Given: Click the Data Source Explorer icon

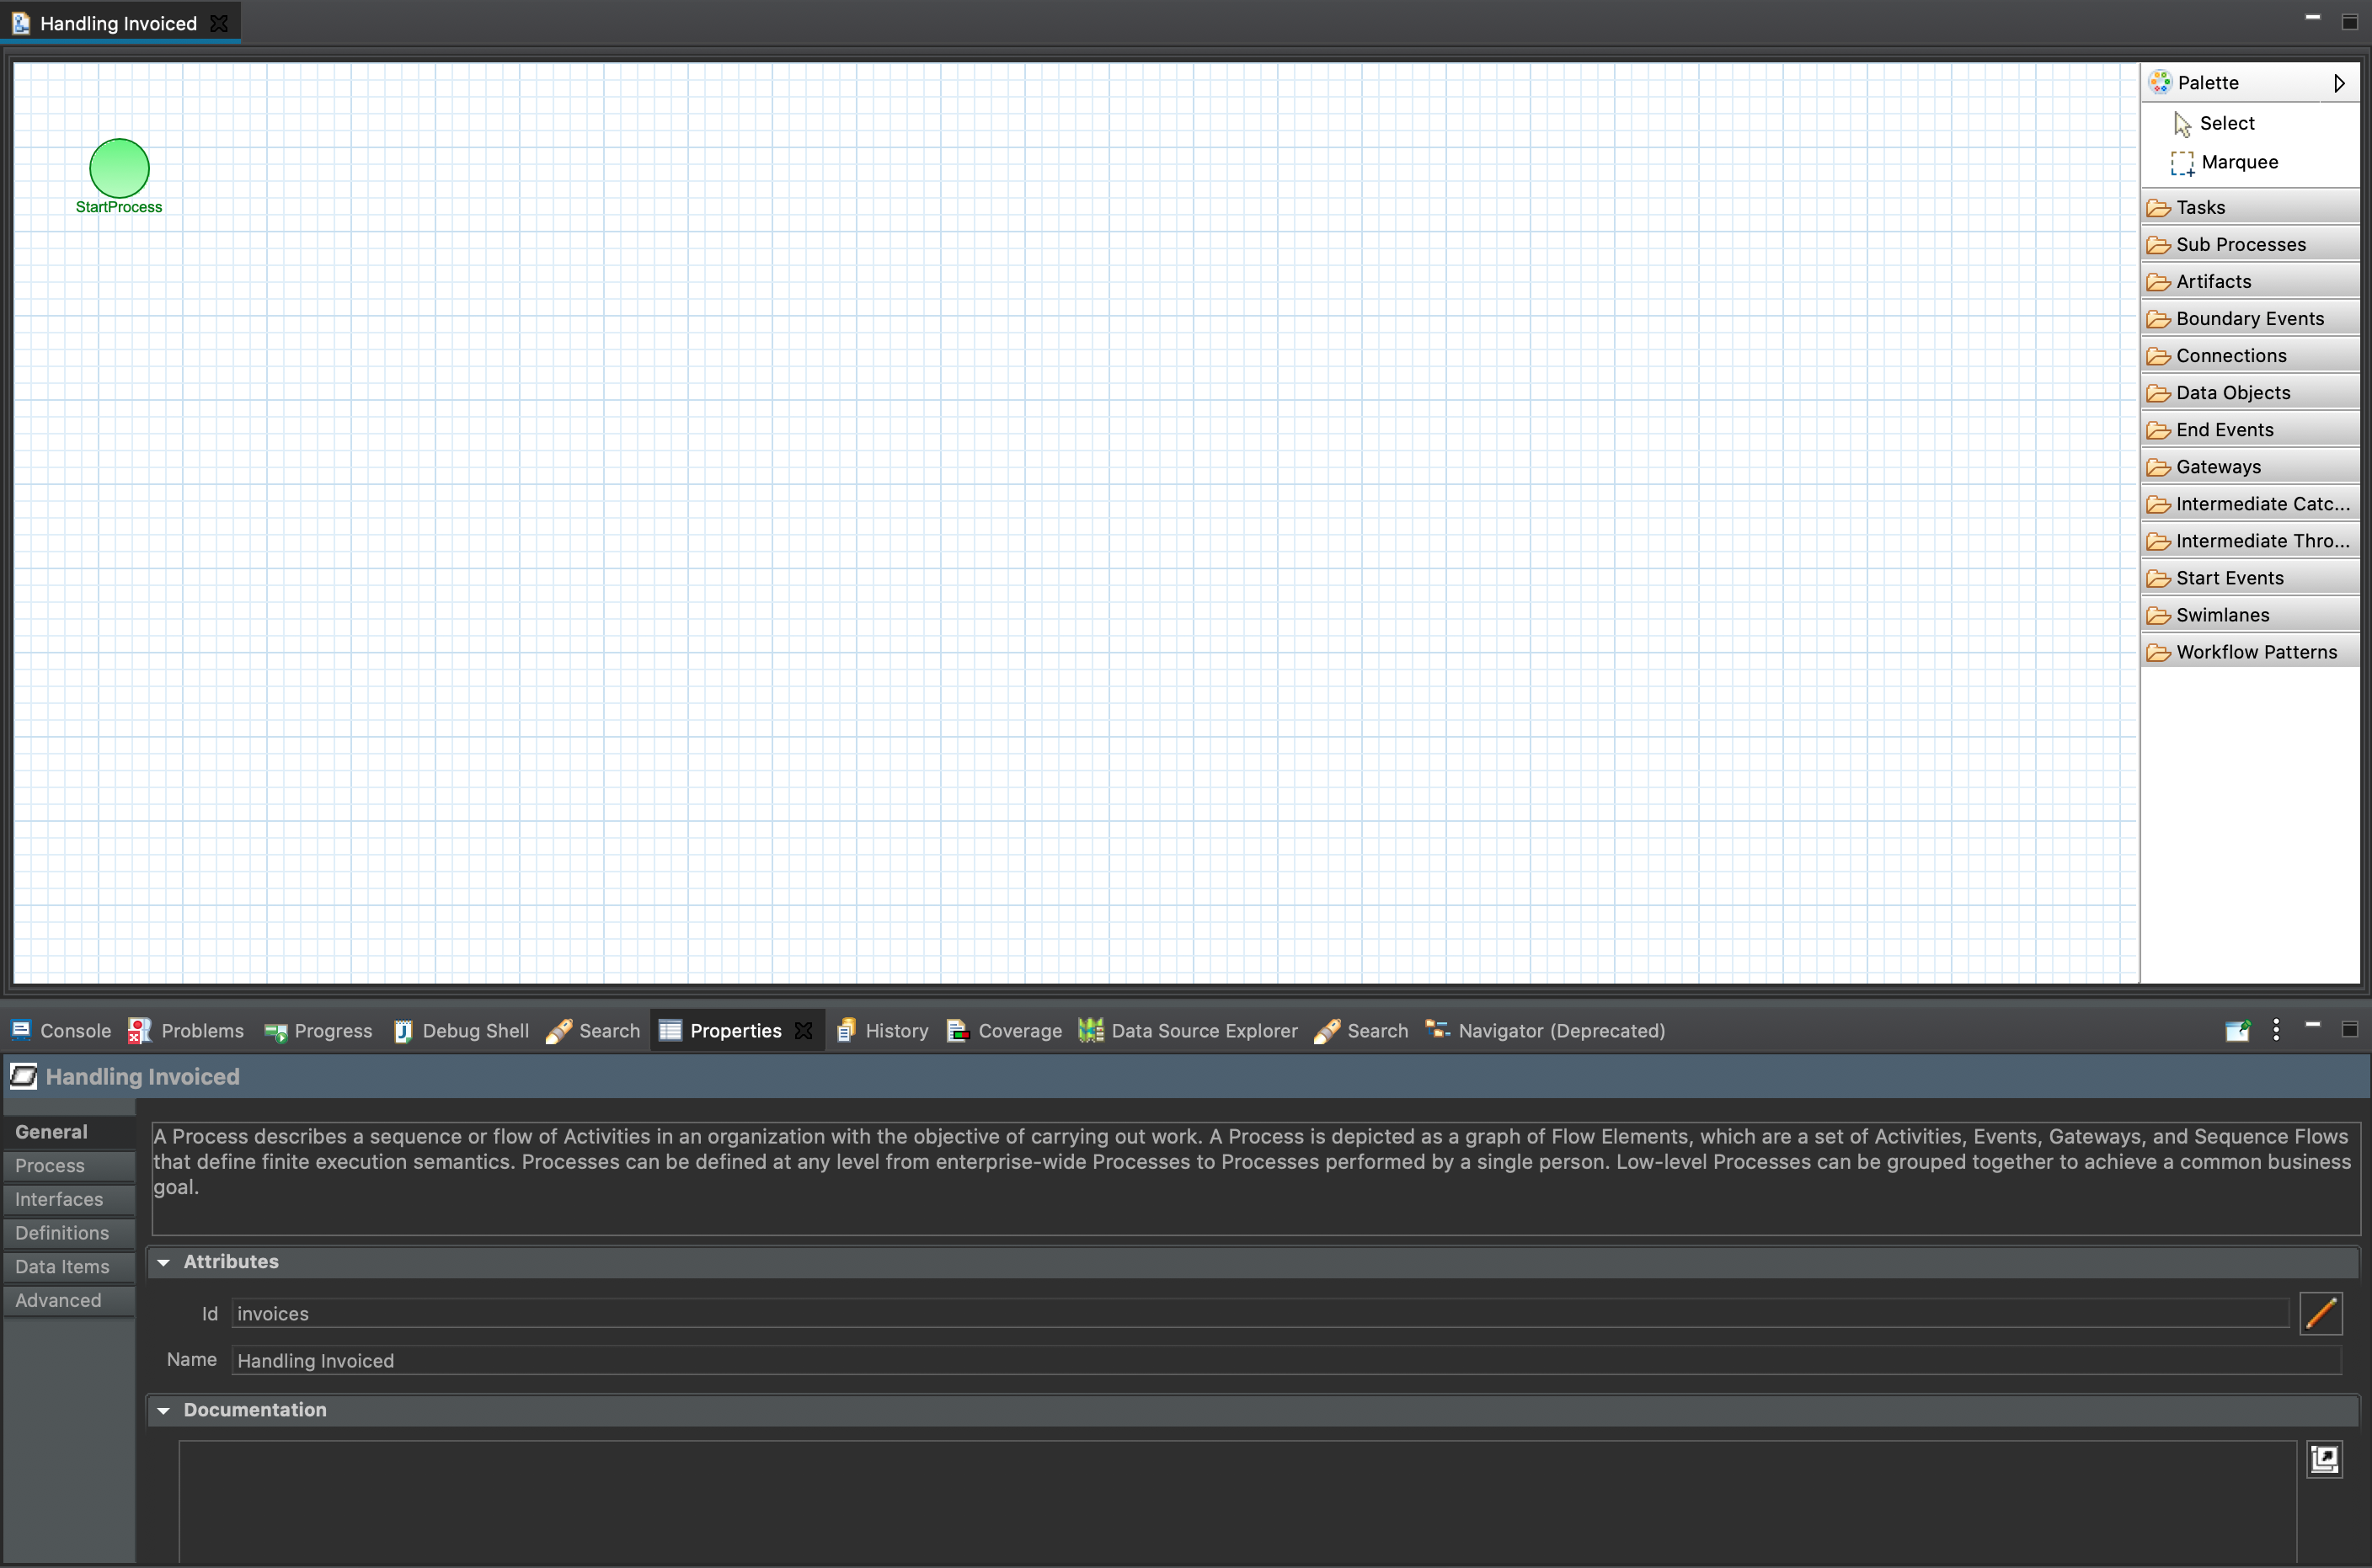Looking at the screenshot, I should (1090, 1030).
